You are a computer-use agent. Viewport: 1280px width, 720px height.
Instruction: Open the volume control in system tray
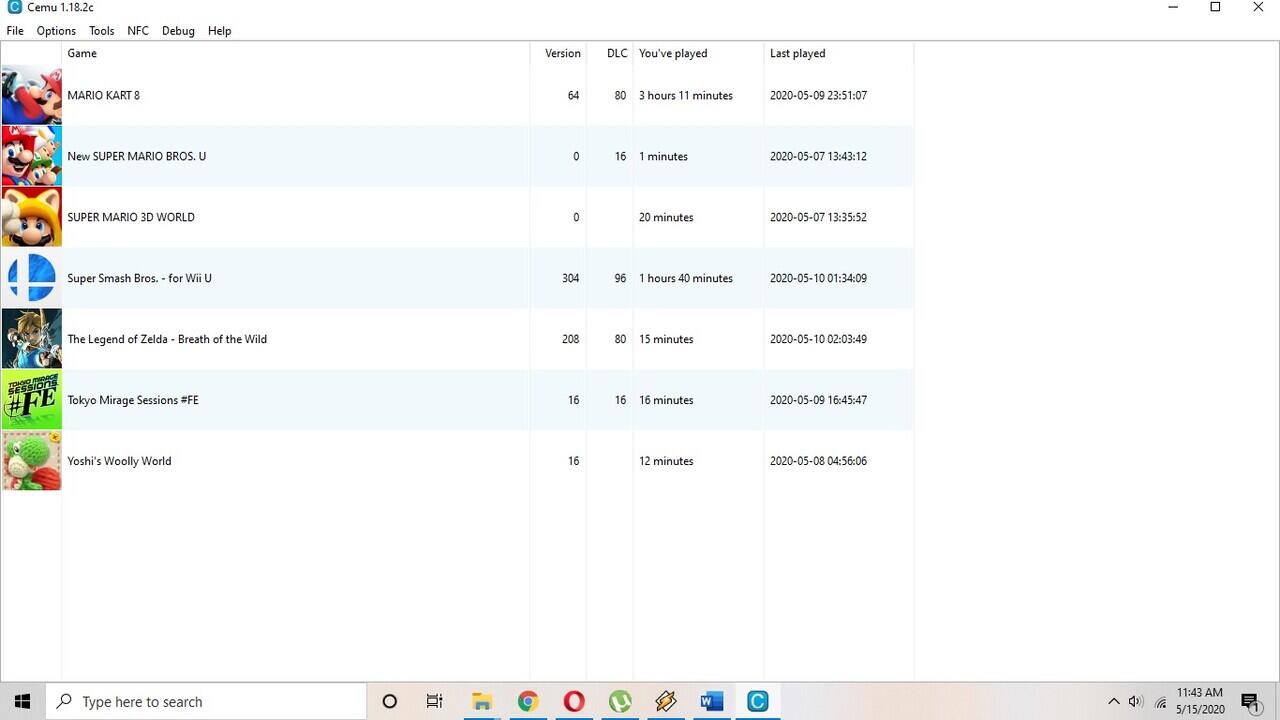point(1135,701)
